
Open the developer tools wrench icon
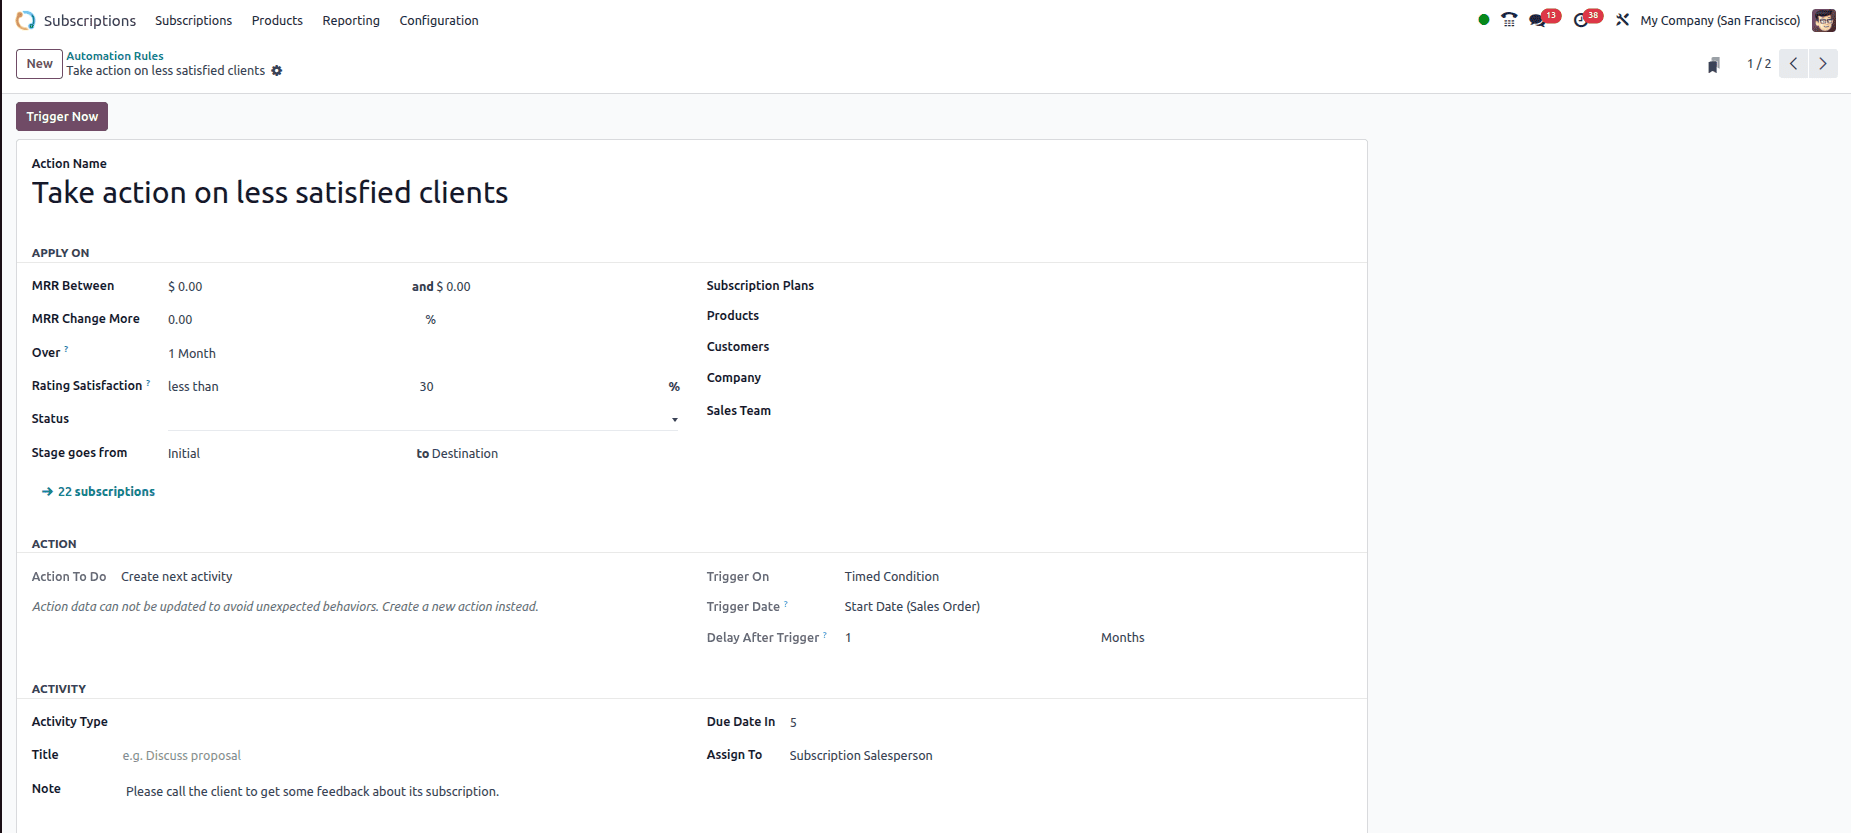point(1622,20)
